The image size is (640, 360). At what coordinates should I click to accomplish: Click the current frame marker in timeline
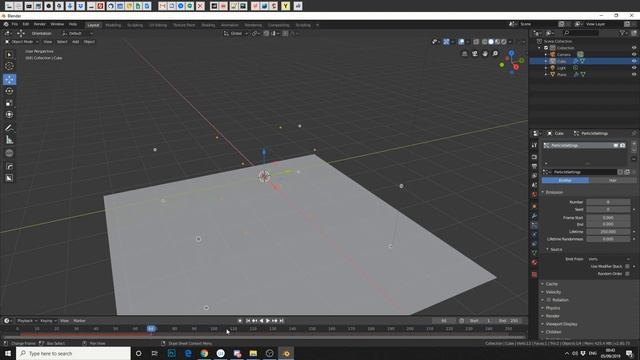pos(151,329)
